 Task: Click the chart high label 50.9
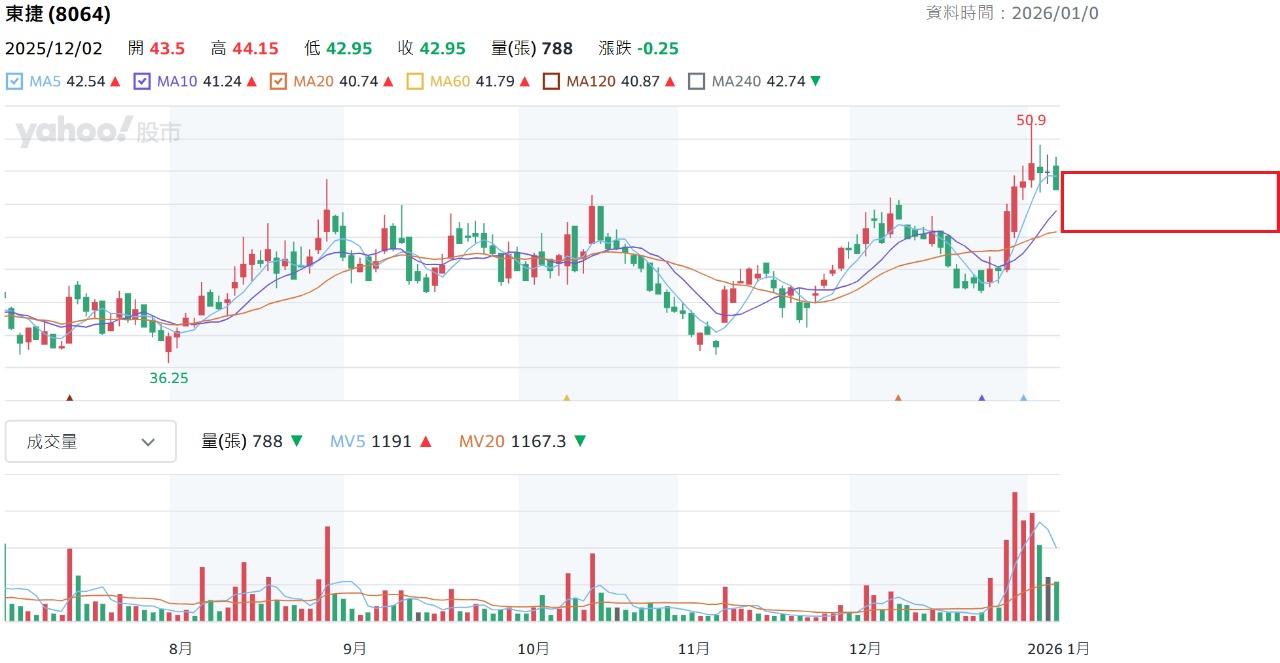[1031, 120]
